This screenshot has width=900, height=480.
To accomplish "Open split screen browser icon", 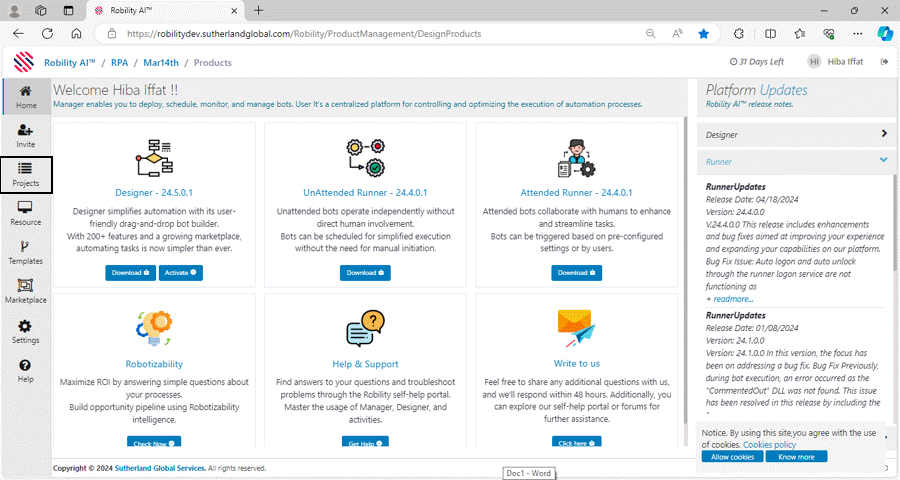I will pos(770,34).
